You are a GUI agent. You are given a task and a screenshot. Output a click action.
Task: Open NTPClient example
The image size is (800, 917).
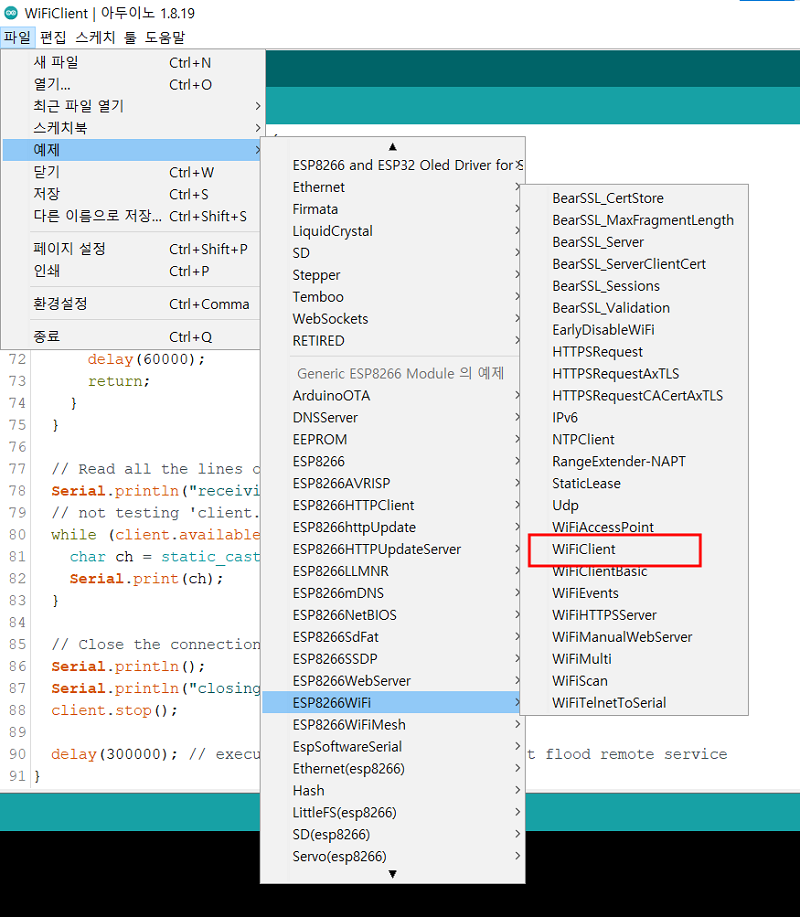coord(634,440)
